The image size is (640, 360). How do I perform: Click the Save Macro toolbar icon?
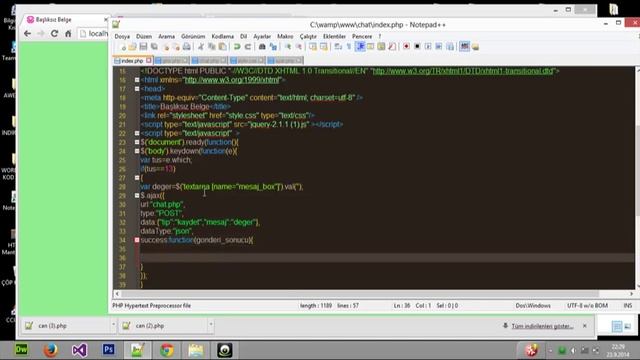[x=450, y=47]
